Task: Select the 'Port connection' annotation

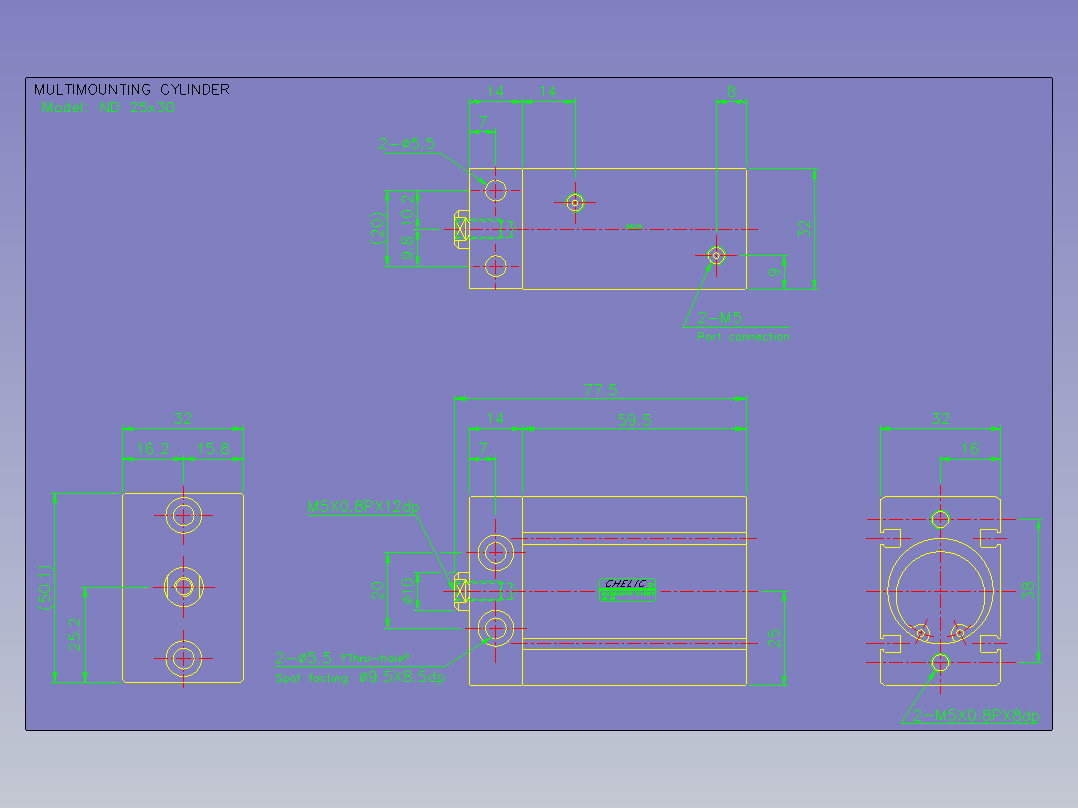Action: [743, 337]
